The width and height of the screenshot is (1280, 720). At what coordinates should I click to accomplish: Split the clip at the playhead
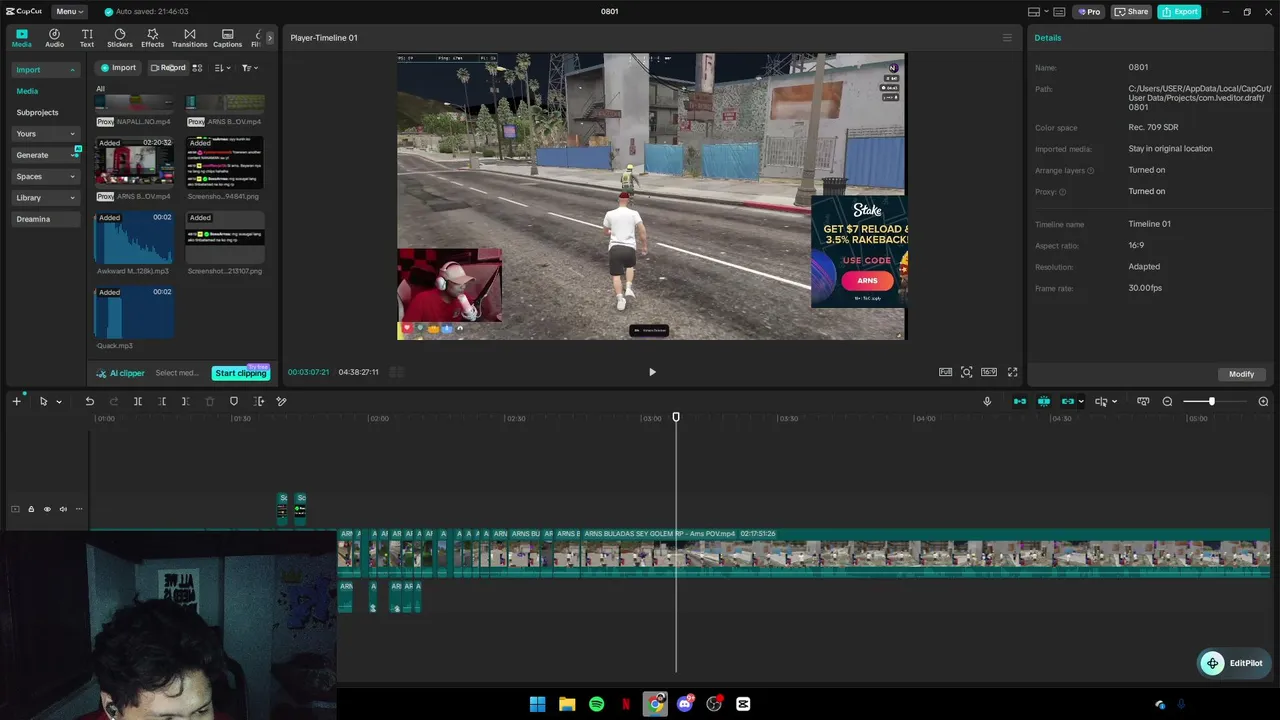[138, 401]
